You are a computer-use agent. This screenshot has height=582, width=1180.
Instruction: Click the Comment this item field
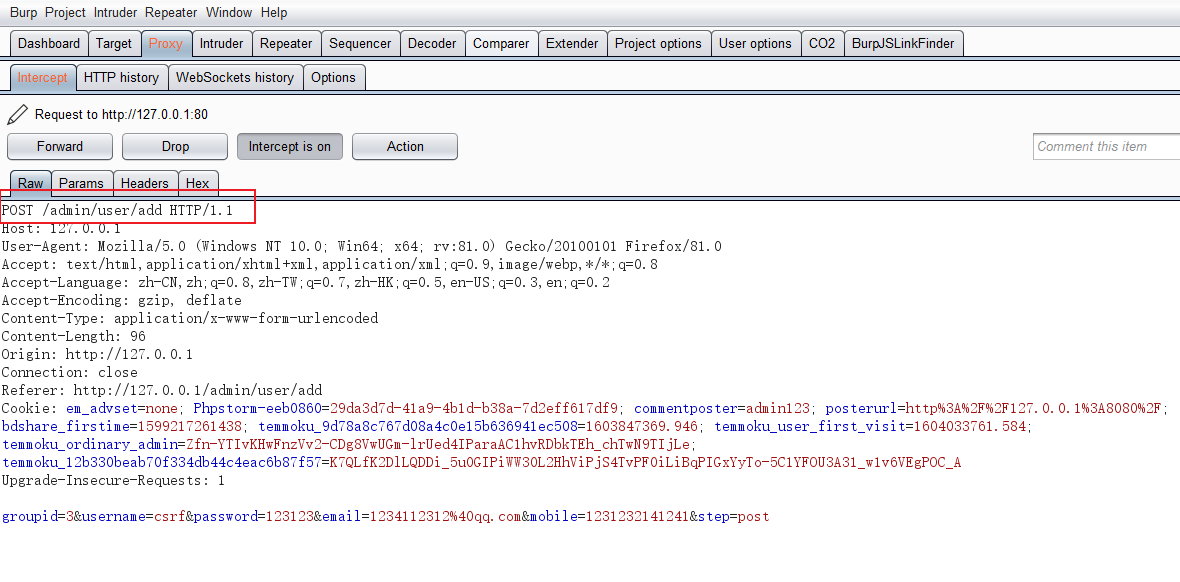click(x=1106, y=147)
